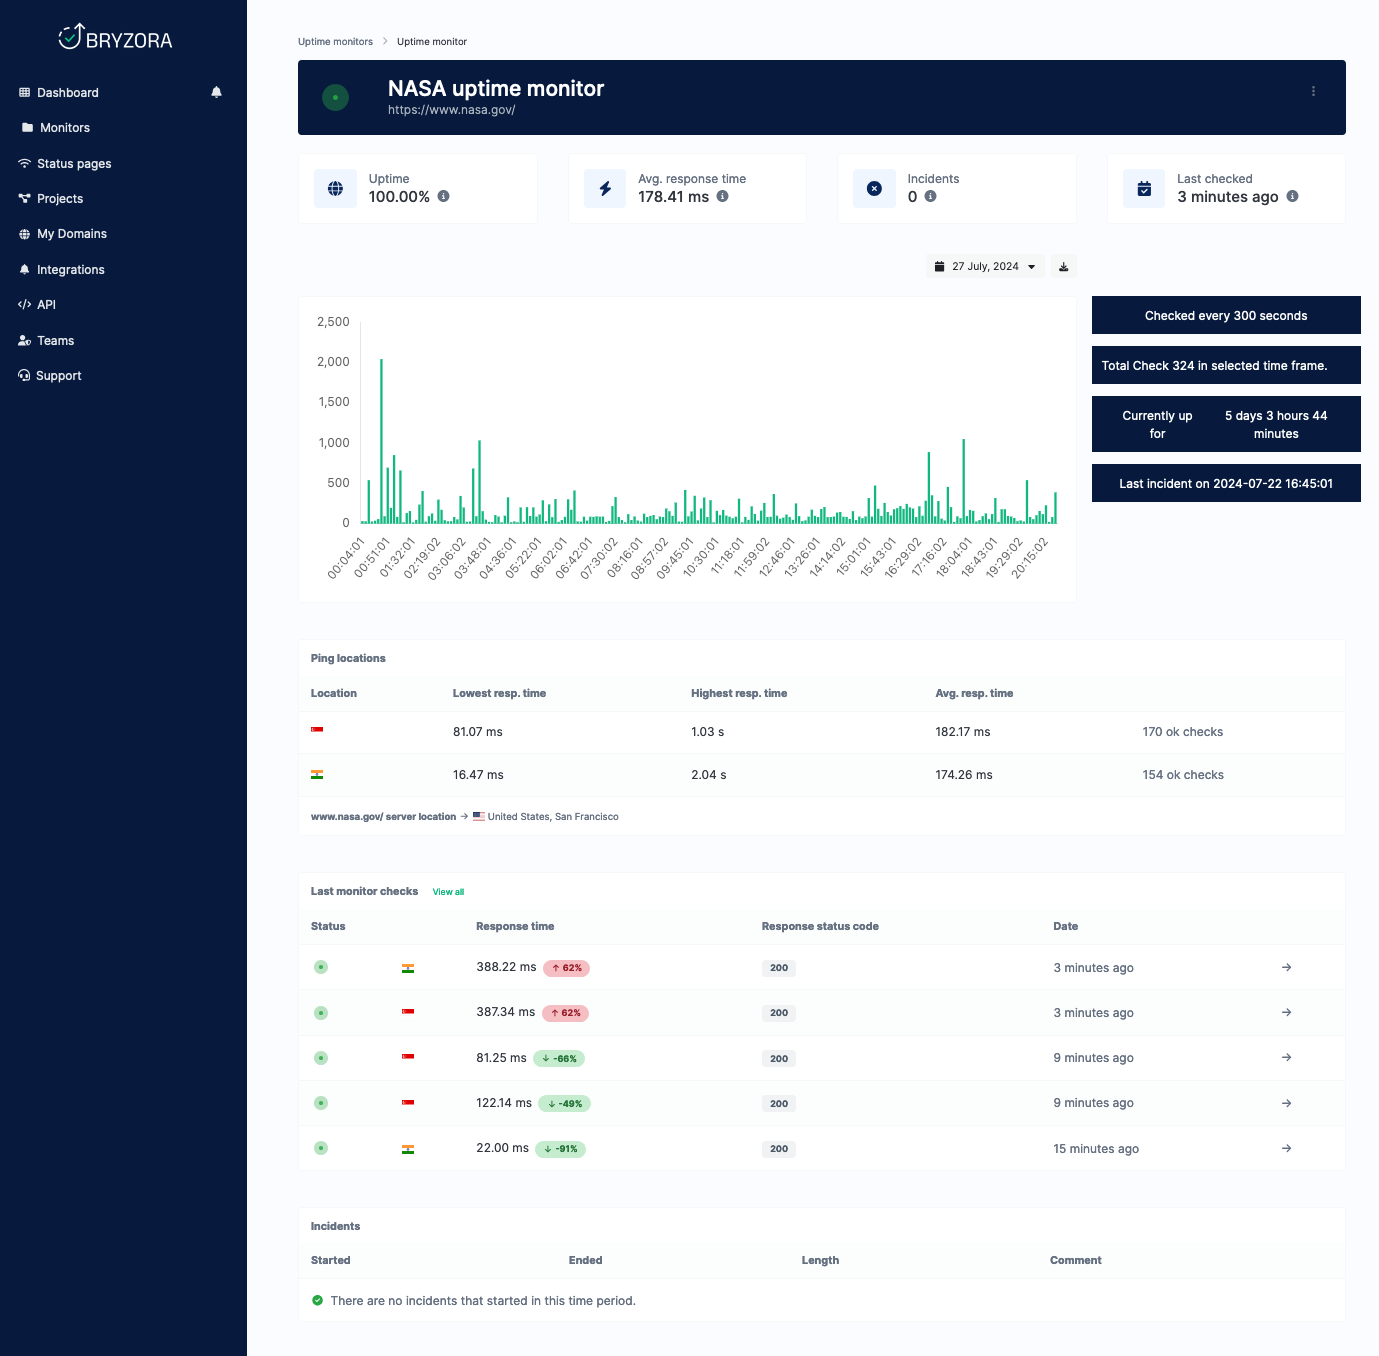Expand the 27 July, 2024 date dropdown

tap(985, 267)
